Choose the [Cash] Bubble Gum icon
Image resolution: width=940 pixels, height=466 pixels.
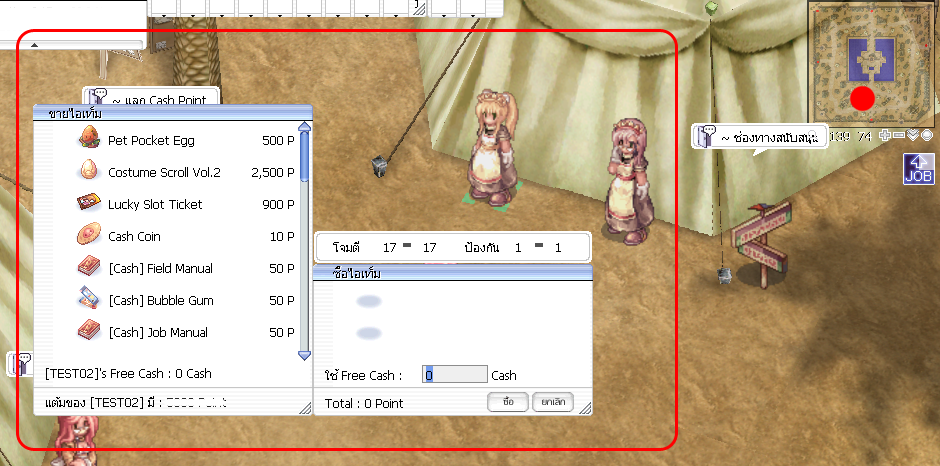(89, 299)
